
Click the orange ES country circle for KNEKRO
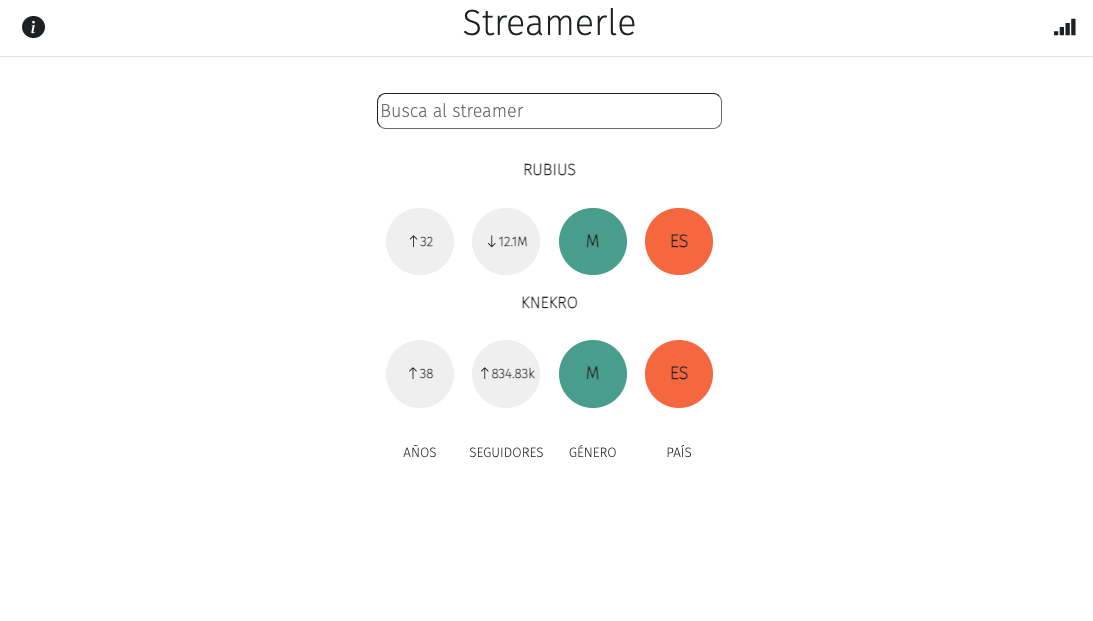[678, 373]
